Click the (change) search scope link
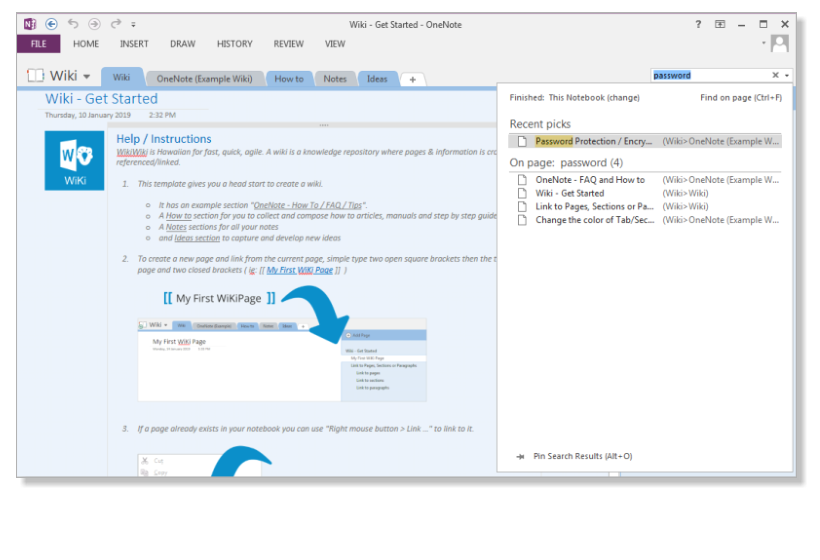This screenshot has height=560, width=820. pyautogui.click(x=623, y=98)
